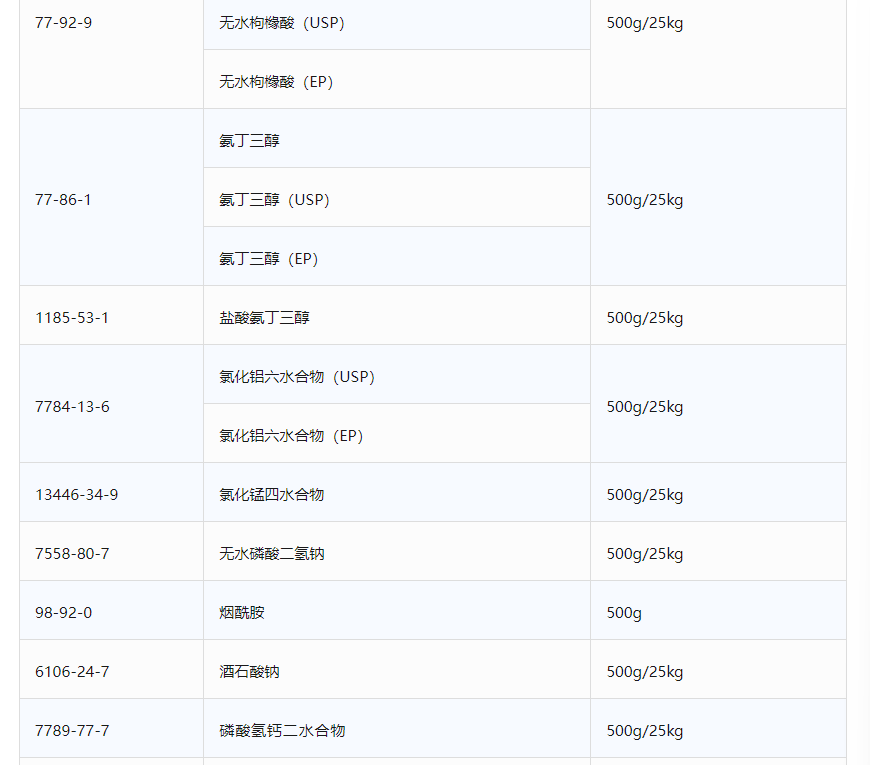Click the 无水磷酸二氢钠 product name
The height and width of the screenshot is (765, 870).
(x=272, y=554)
